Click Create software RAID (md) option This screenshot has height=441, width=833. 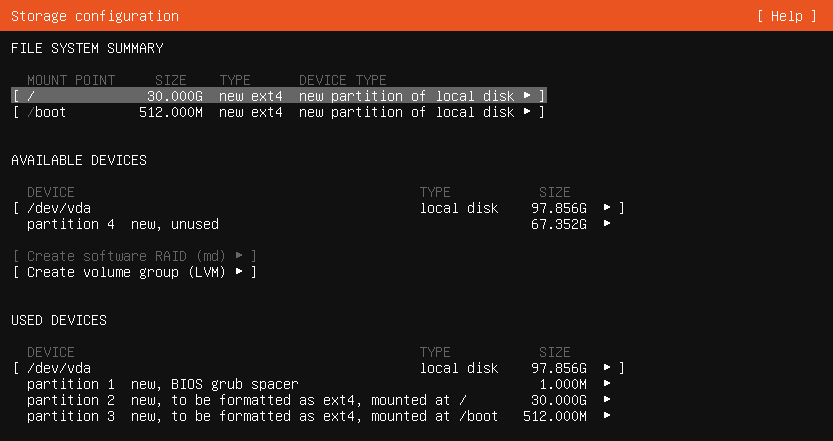click(135, 256)
